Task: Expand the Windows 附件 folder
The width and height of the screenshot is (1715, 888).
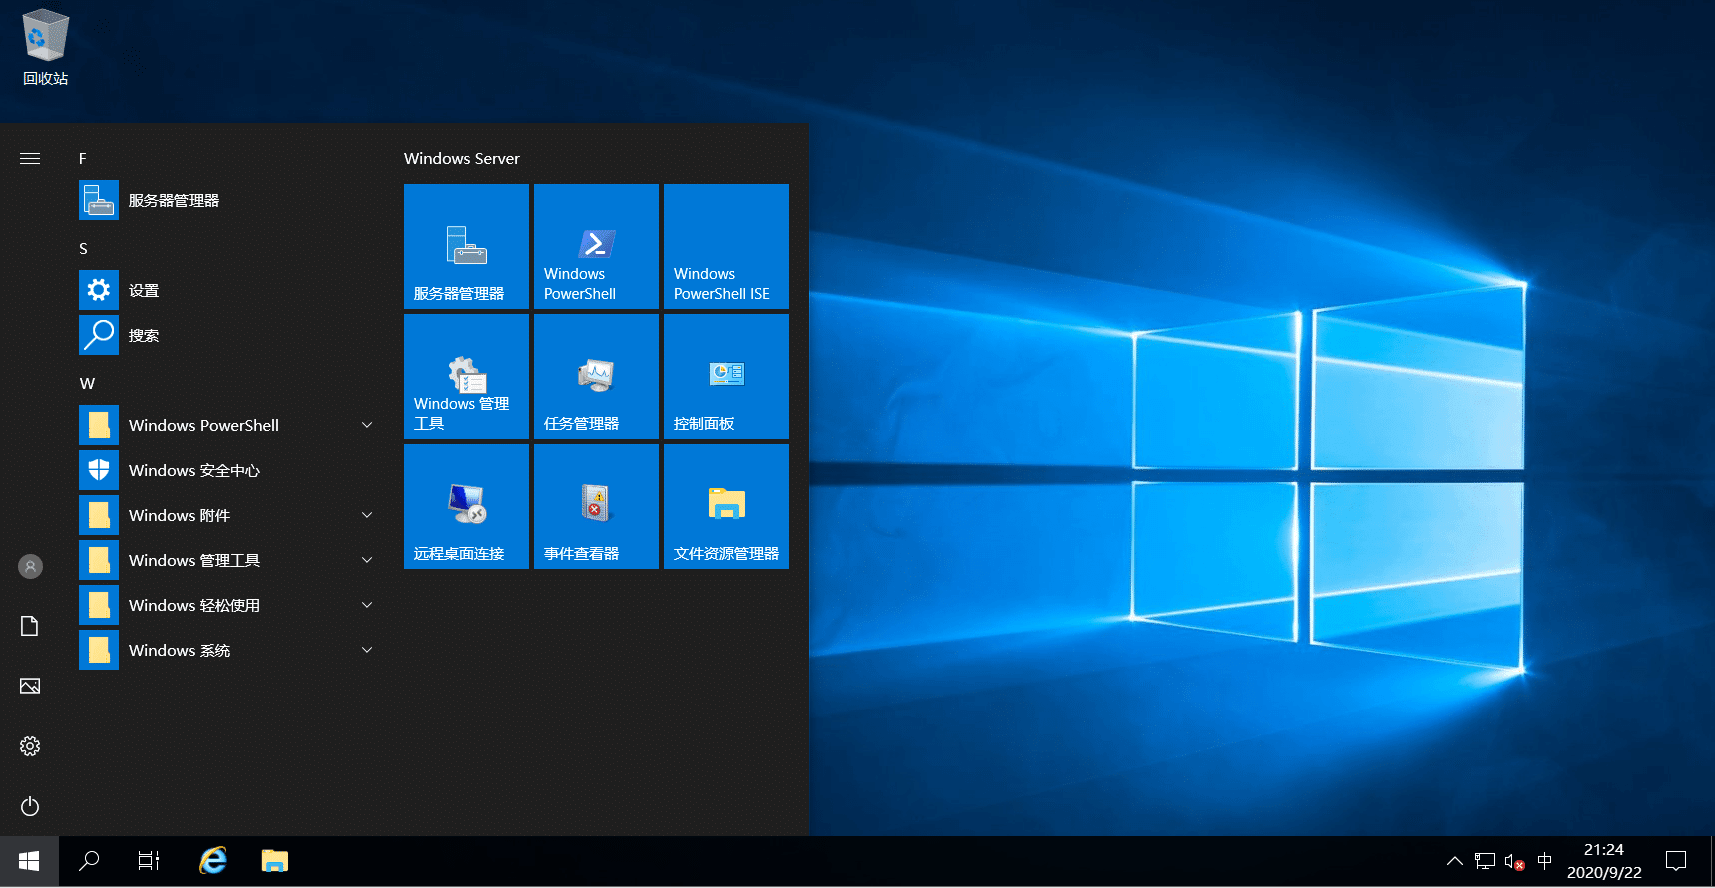Action: (229, 515)
